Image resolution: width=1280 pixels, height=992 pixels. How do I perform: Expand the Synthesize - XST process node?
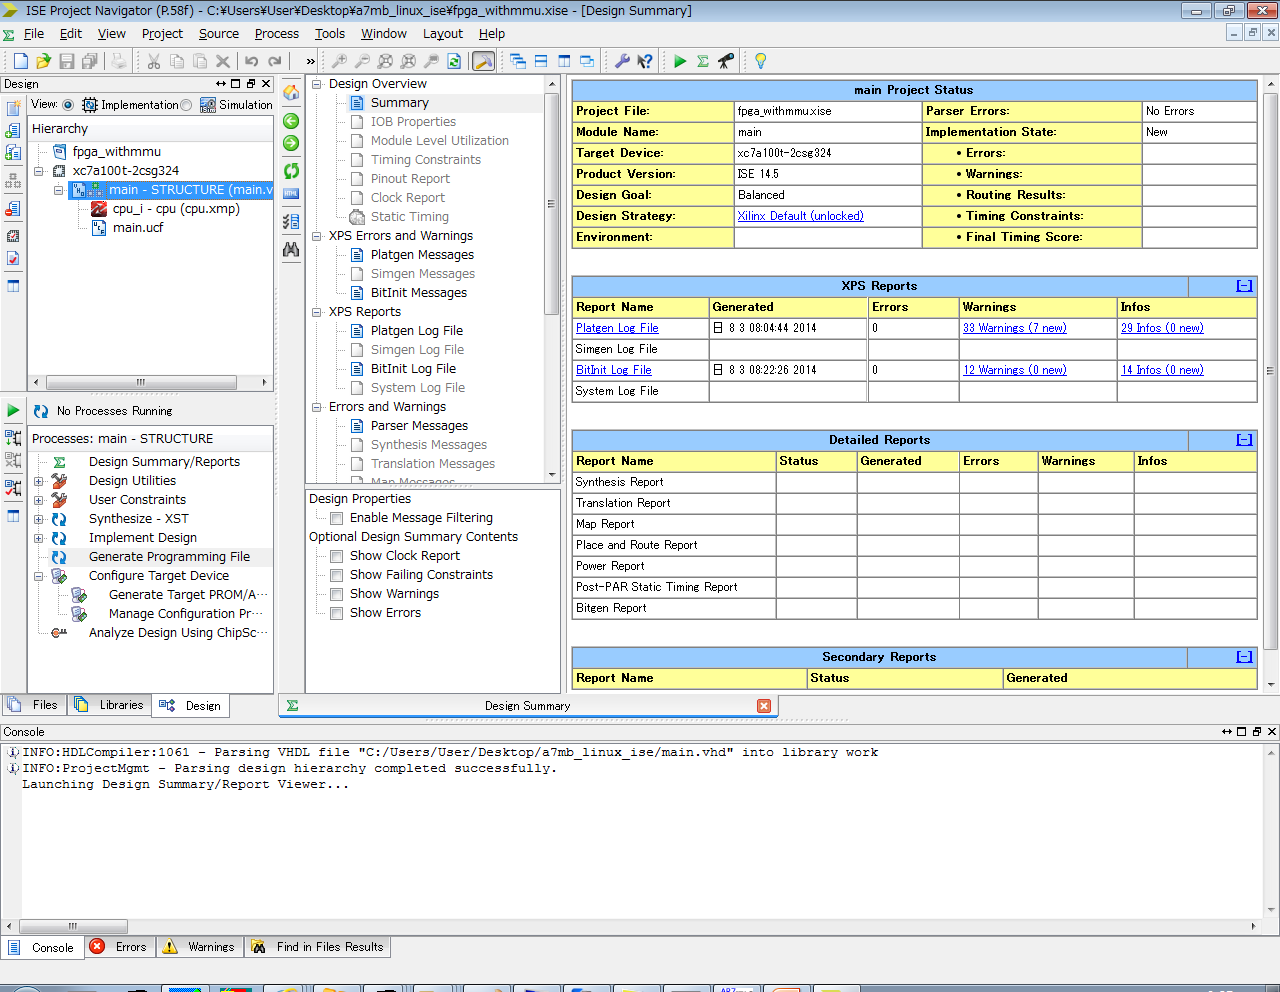(x=39, y=519)
